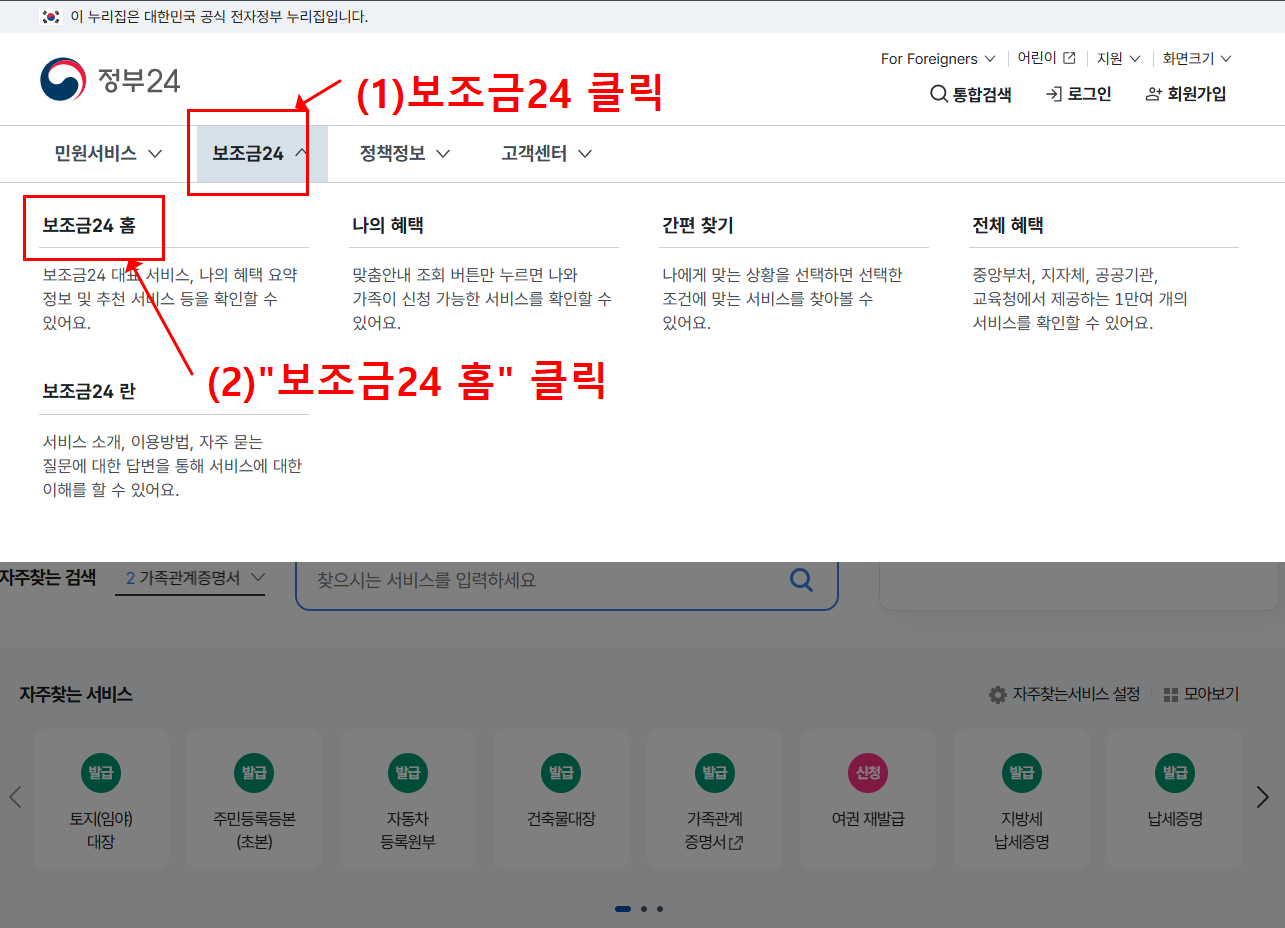Open 전체 혜택 submenu link

1008,226
